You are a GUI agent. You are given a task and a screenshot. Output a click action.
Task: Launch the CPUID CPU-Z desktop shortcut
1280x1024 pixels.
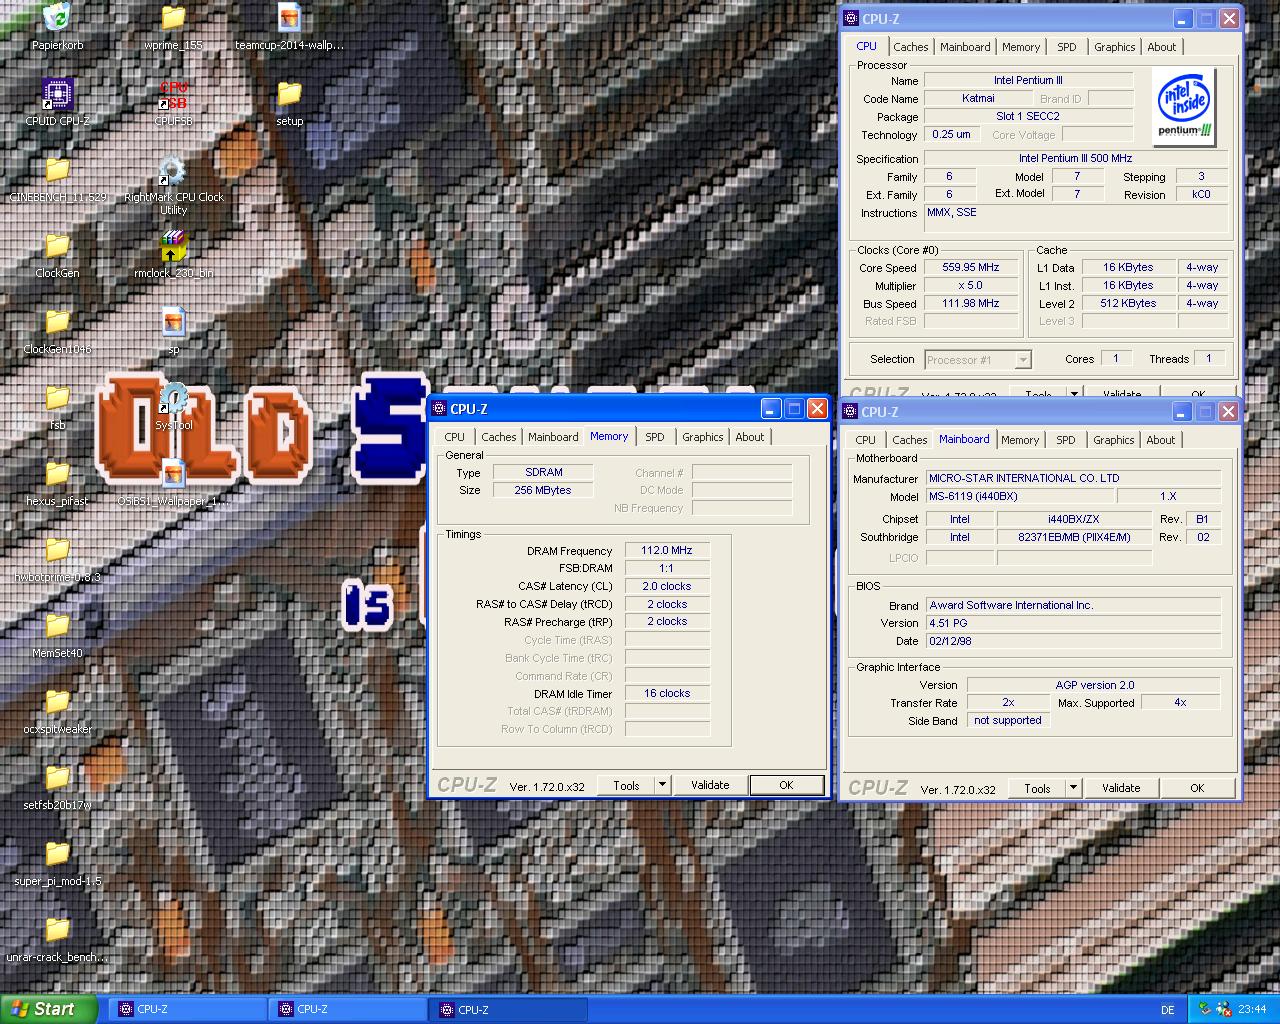57,94
